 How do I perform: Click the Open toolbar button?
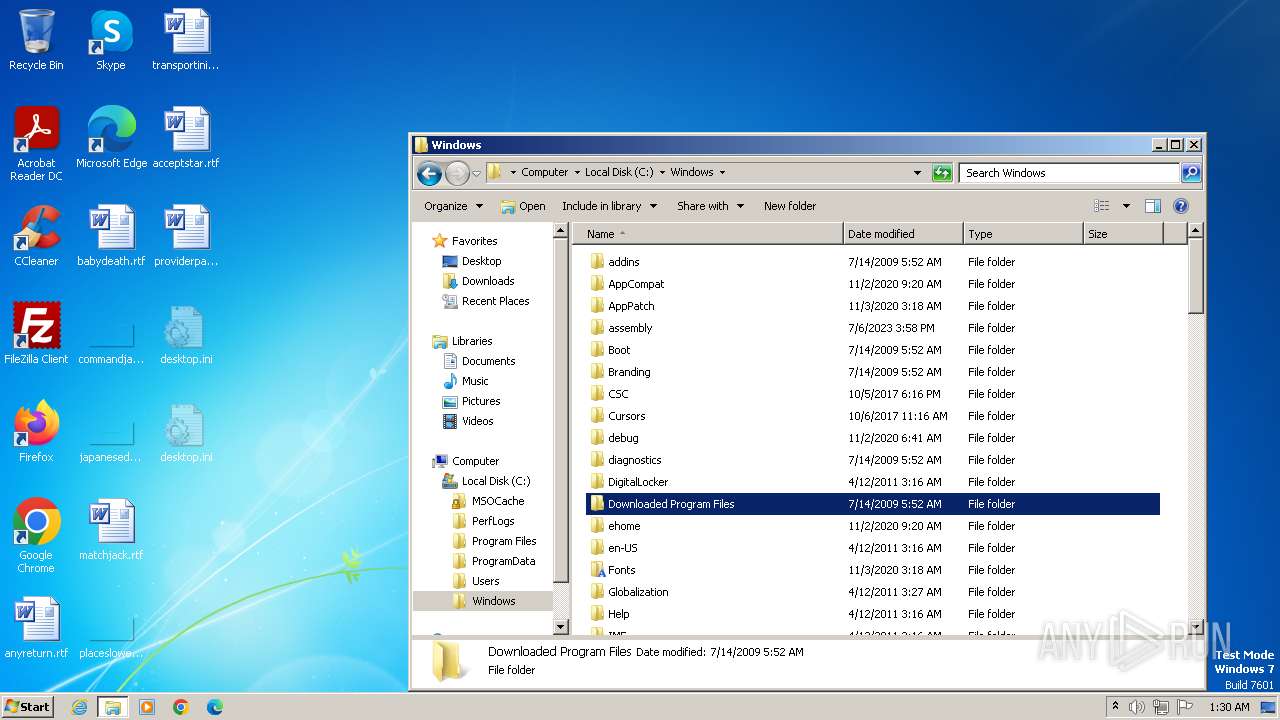[523, 206]
